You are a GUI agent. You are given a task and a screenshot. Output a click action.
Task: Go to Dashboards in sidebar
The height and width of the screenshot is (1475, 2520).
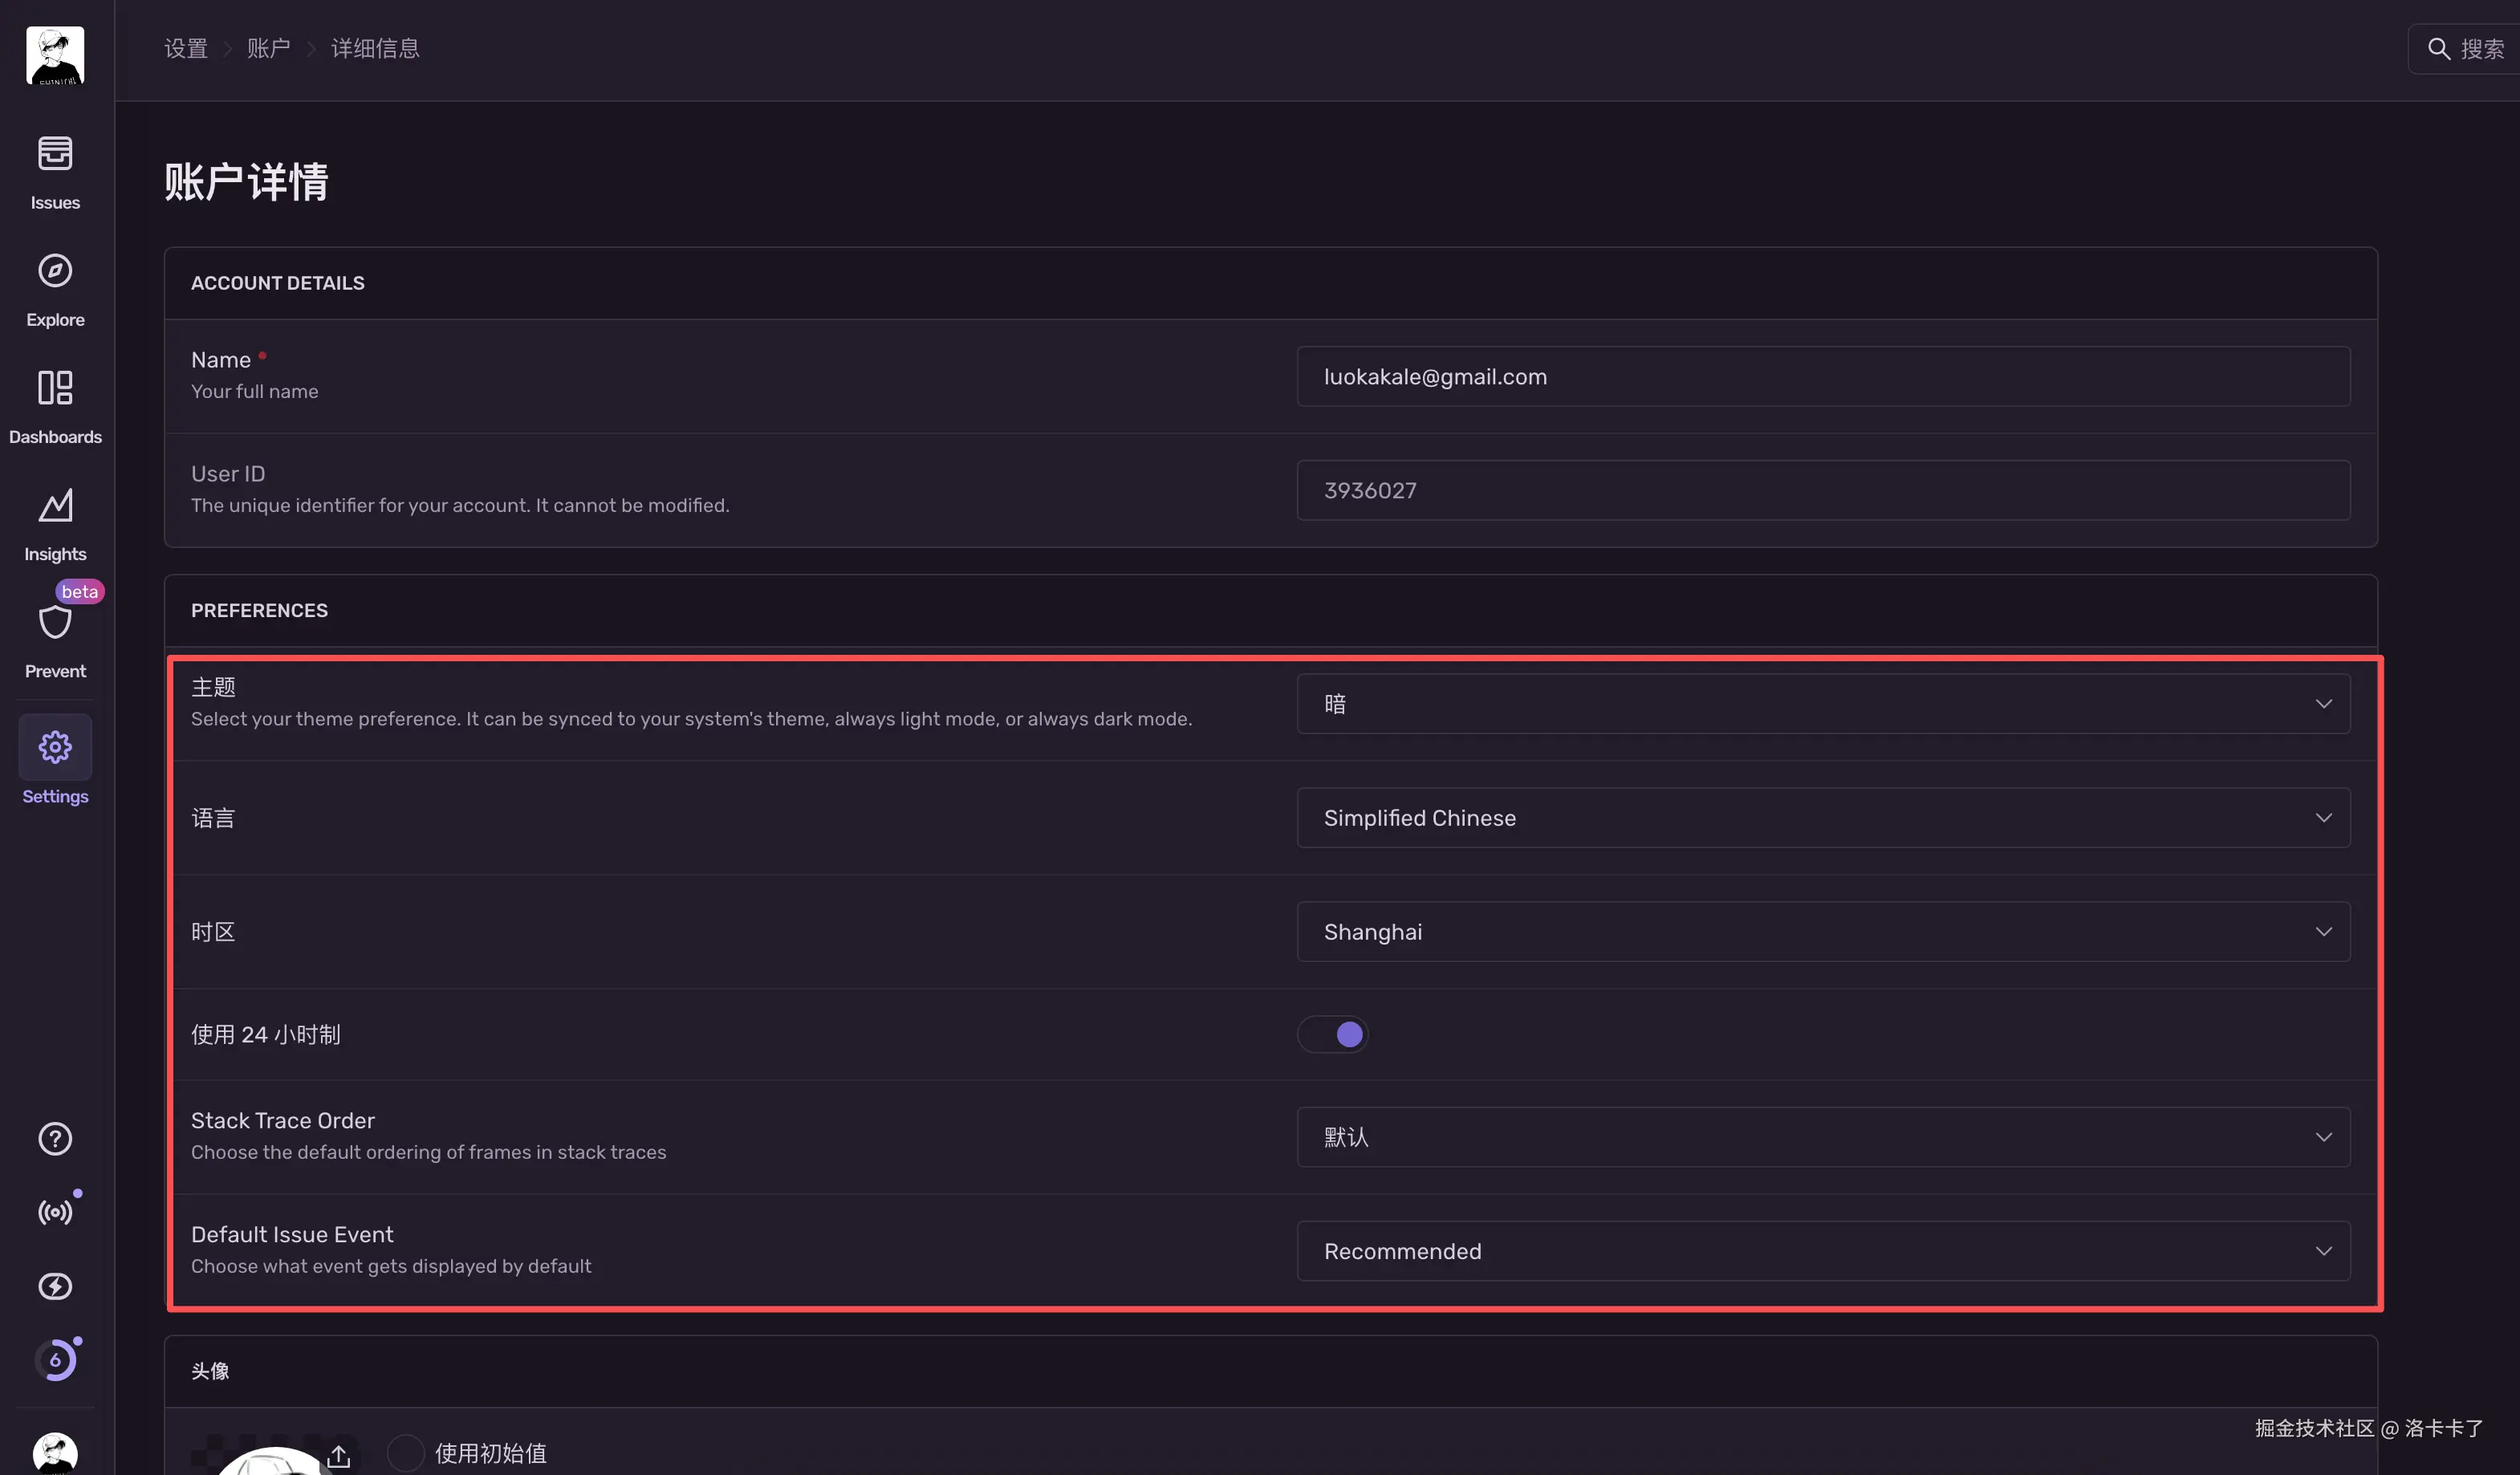[55, 388]
